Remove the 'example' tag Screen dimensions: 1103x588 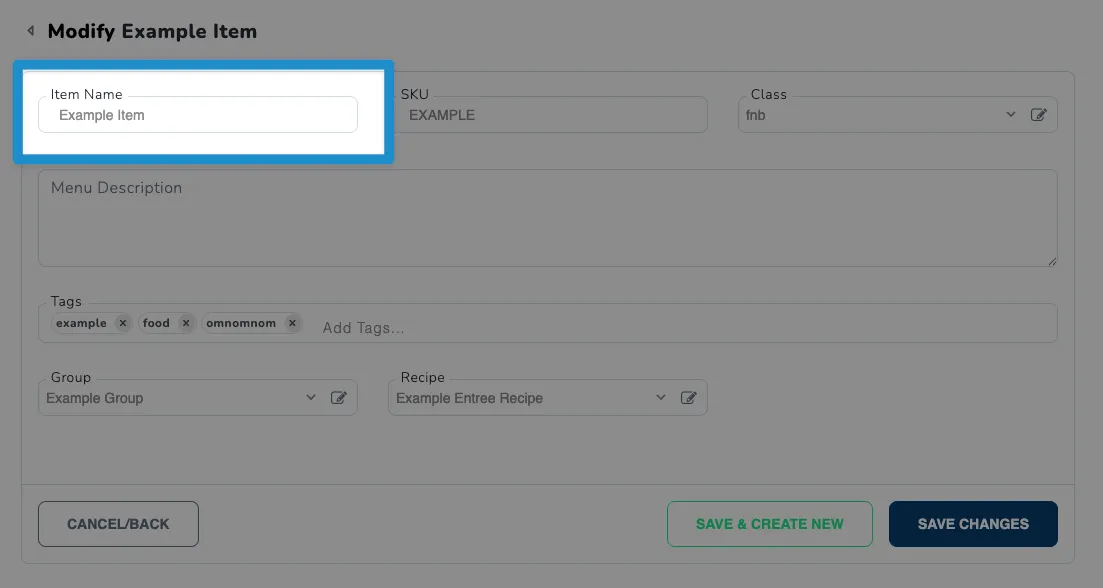122,323
